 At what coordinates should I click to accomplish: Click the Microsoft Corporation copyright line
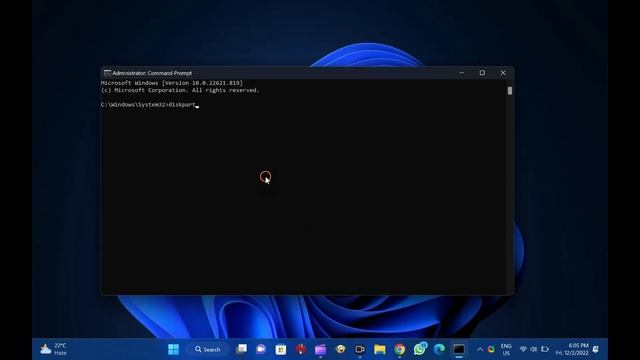(180, 90)
